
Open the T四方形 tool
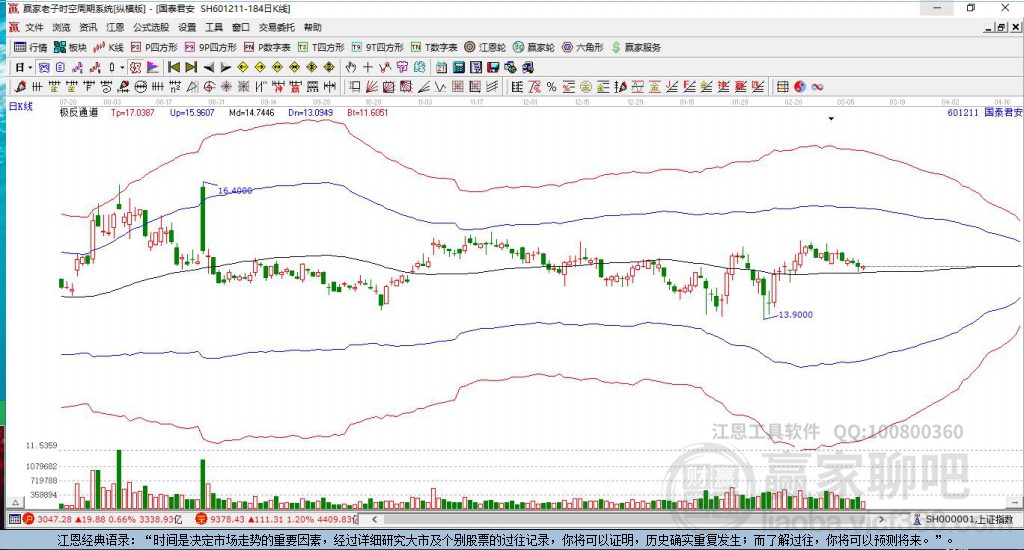pos(321,47)
